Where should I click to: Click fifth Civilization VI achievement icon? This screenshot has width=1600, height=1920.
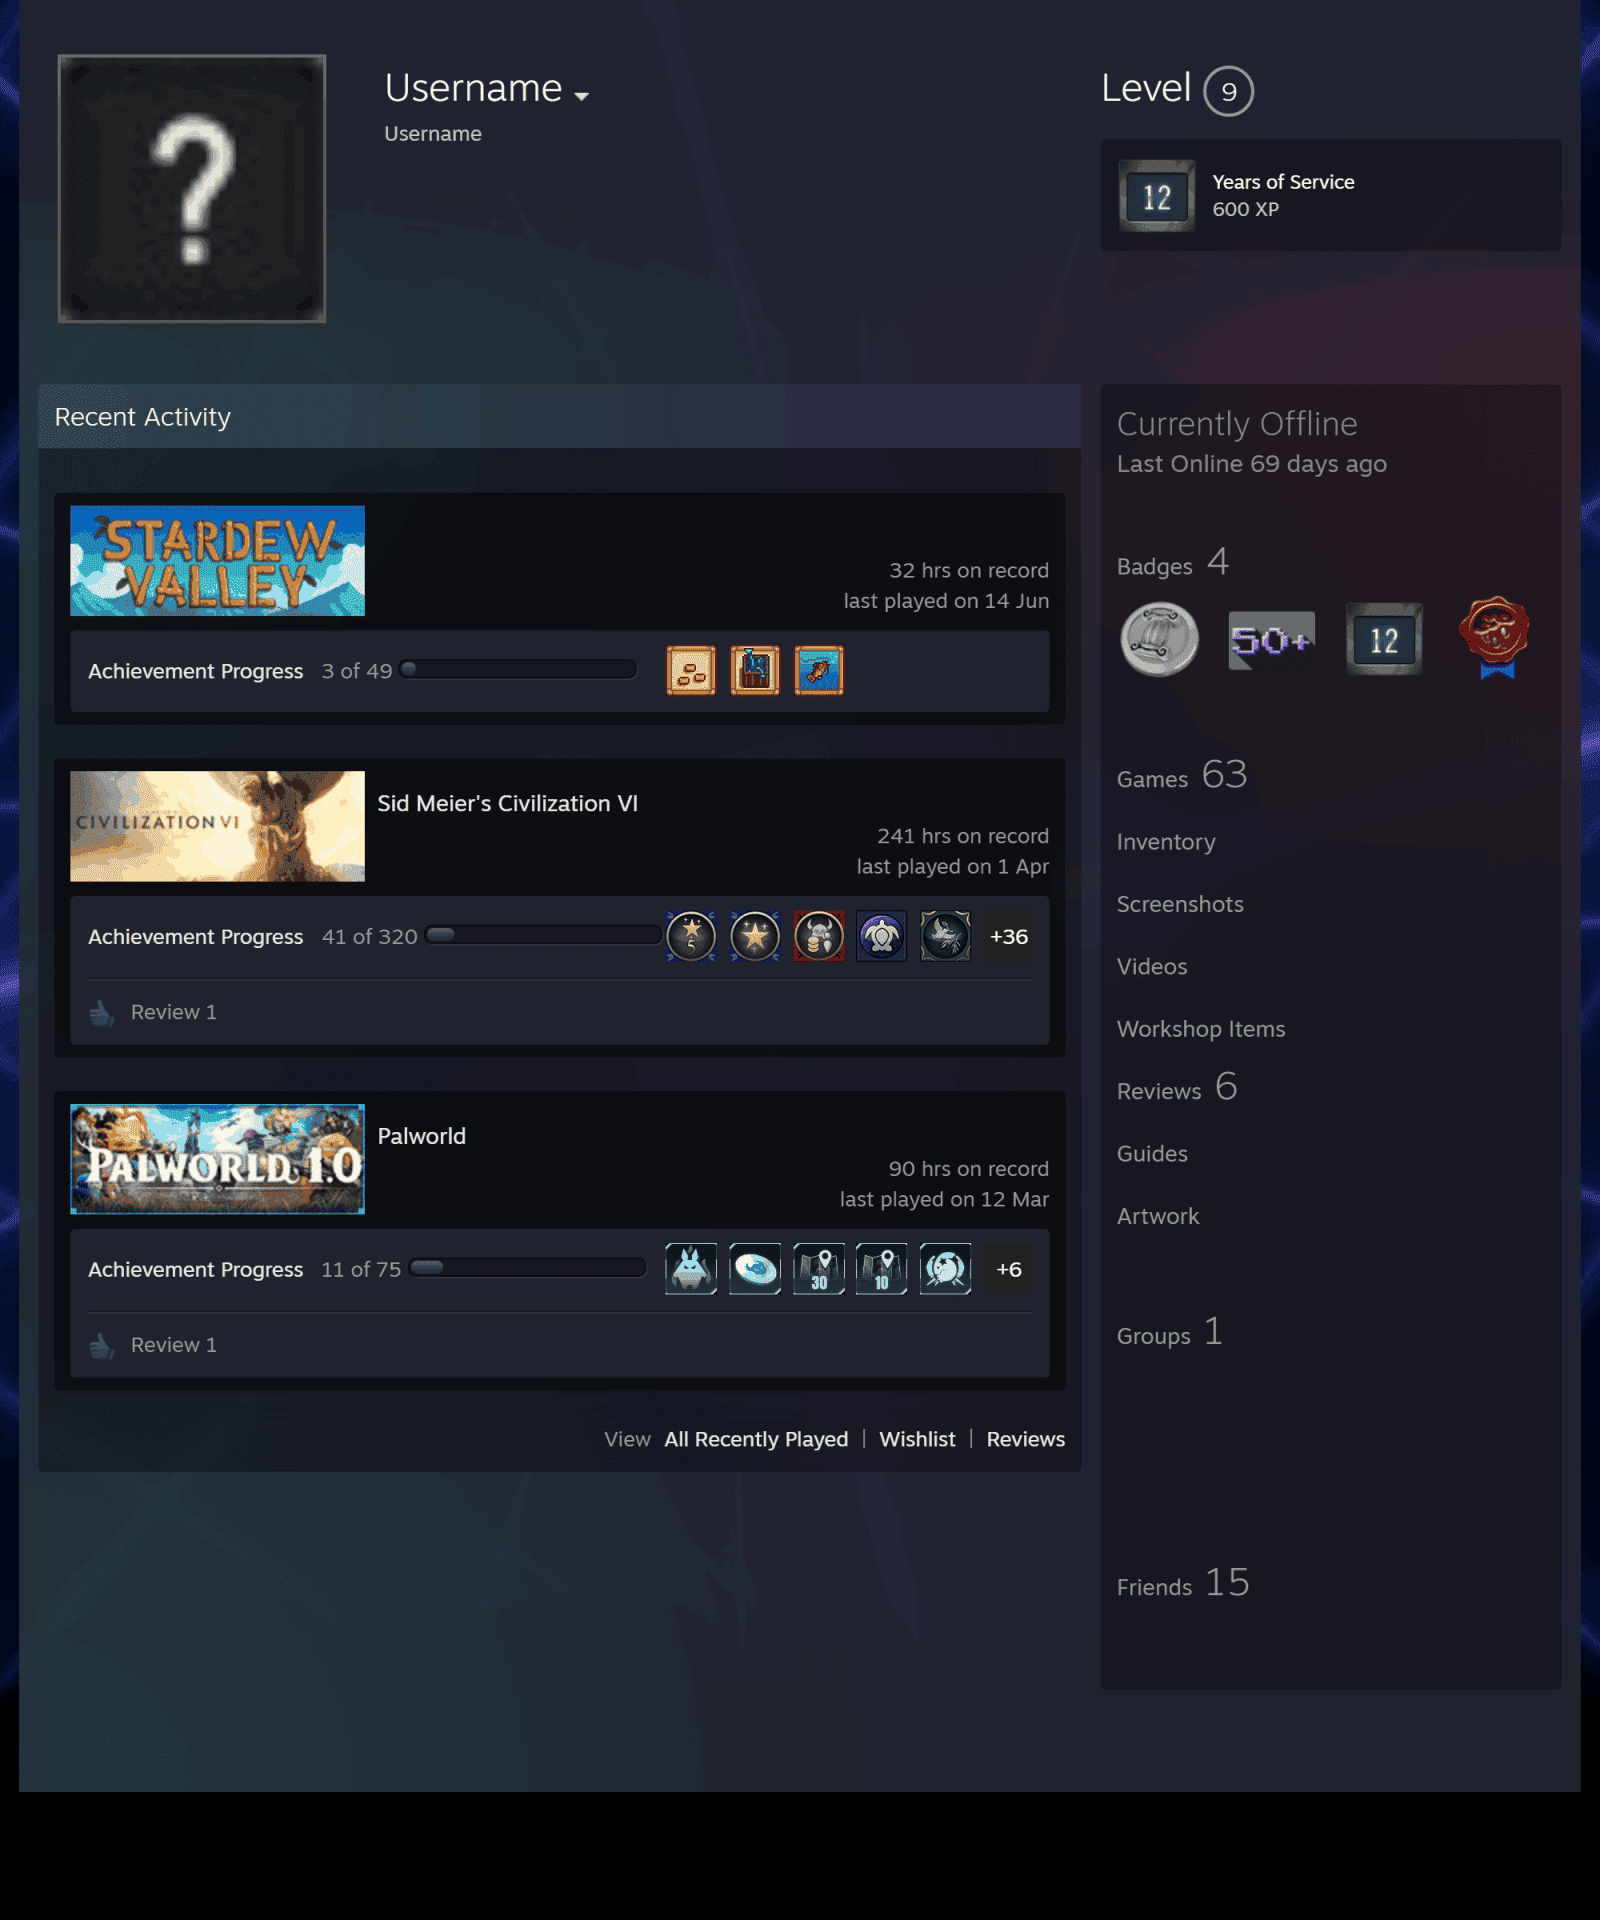tap(945, 936)
